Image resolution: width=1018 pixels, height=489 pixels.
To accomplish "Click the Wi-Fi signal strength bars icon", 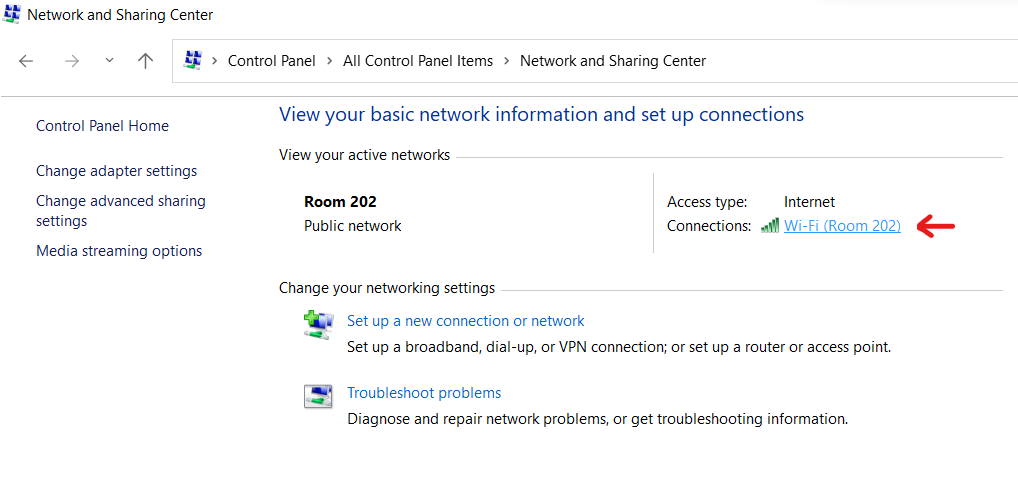I will 769,226.
